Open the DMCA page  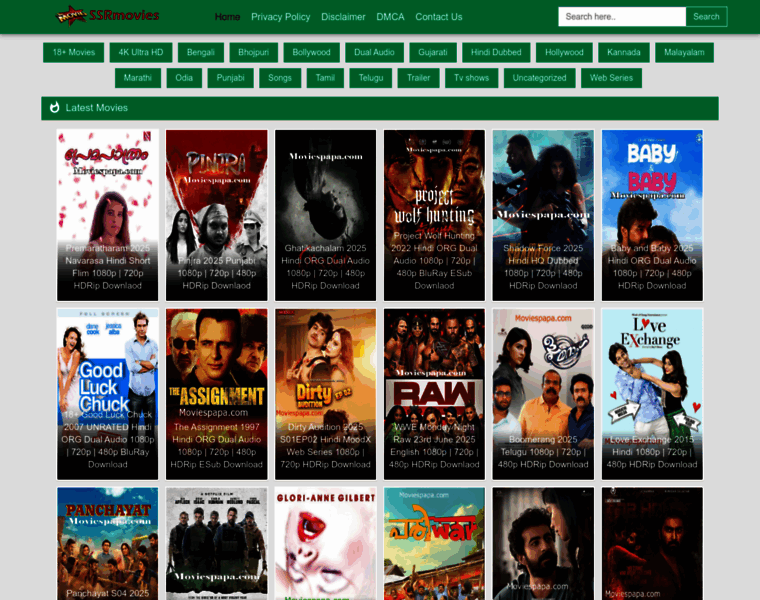point(390,17)
